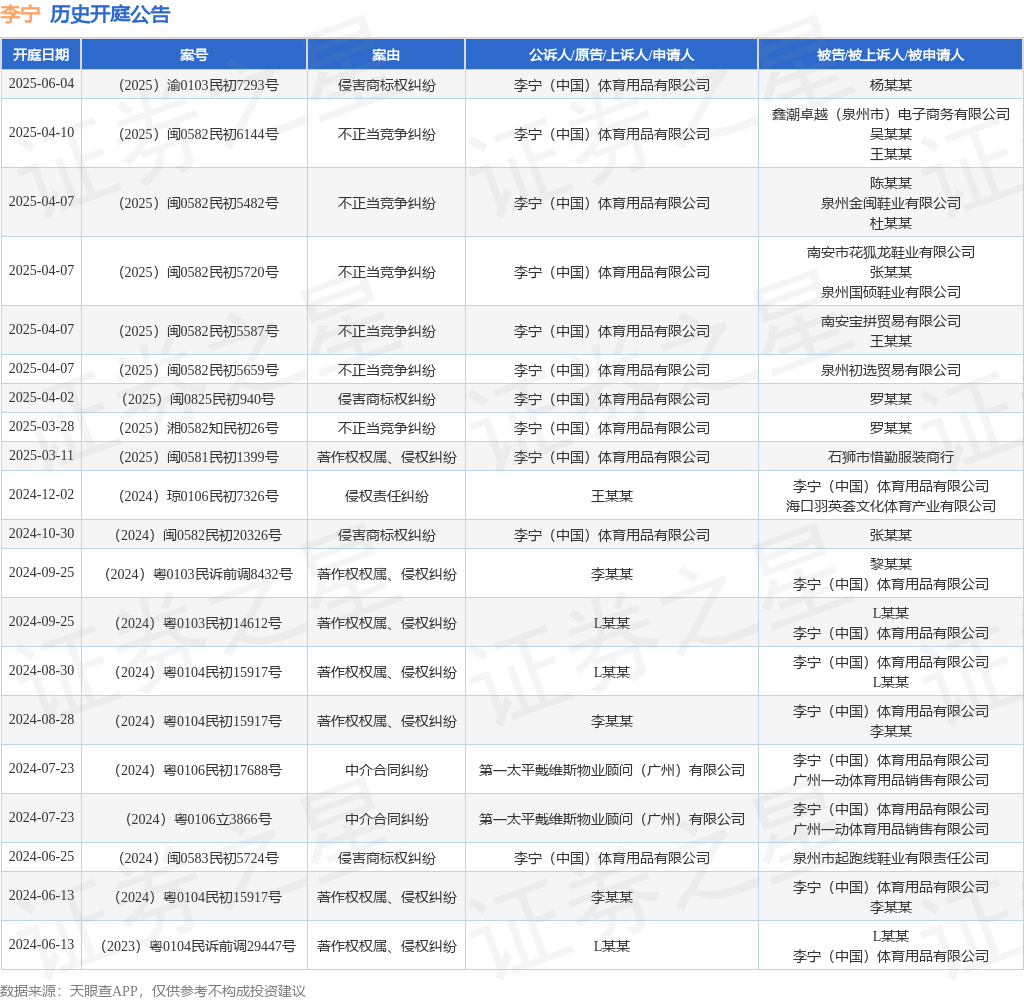Select case number (2024)粤0103民初14612号
Viewport: 1024px width, 1000px height.
coord(199,623)
